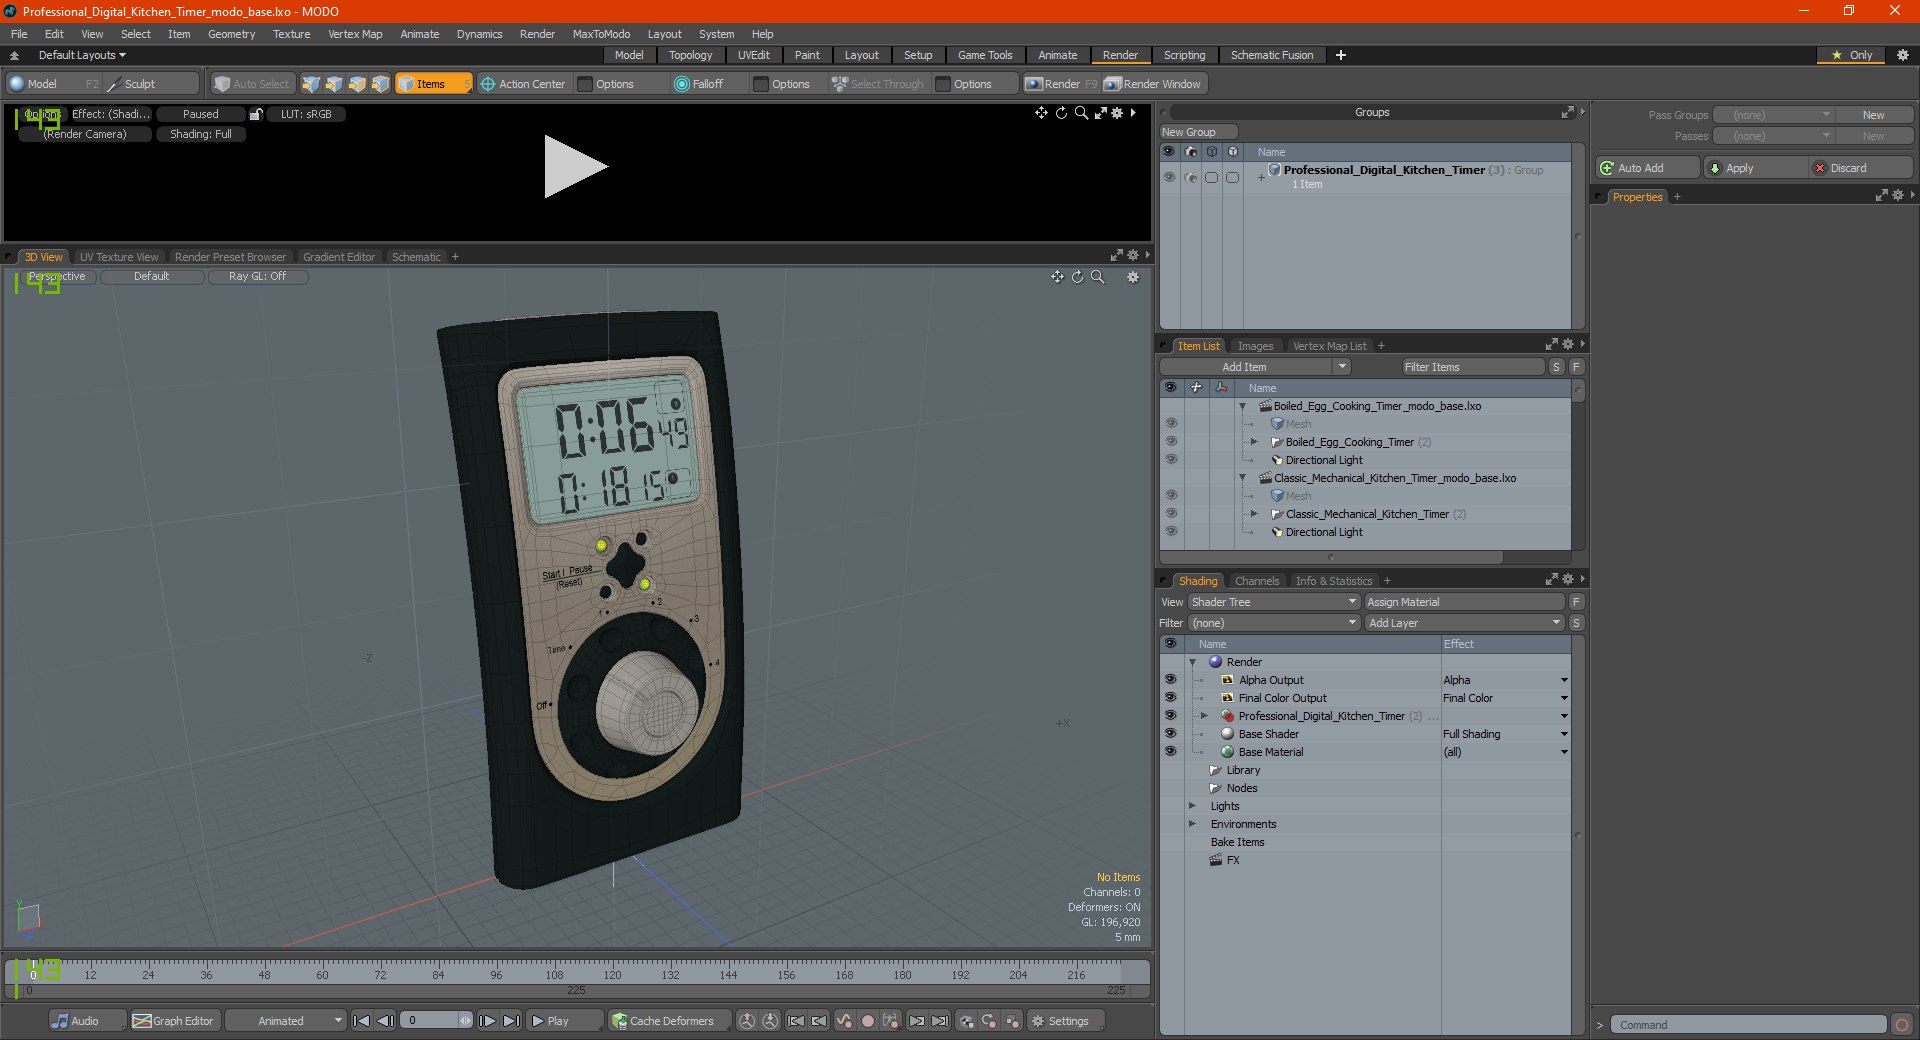Go to first frame
Screen dimensions: 1920x1040
point(362,1021)
